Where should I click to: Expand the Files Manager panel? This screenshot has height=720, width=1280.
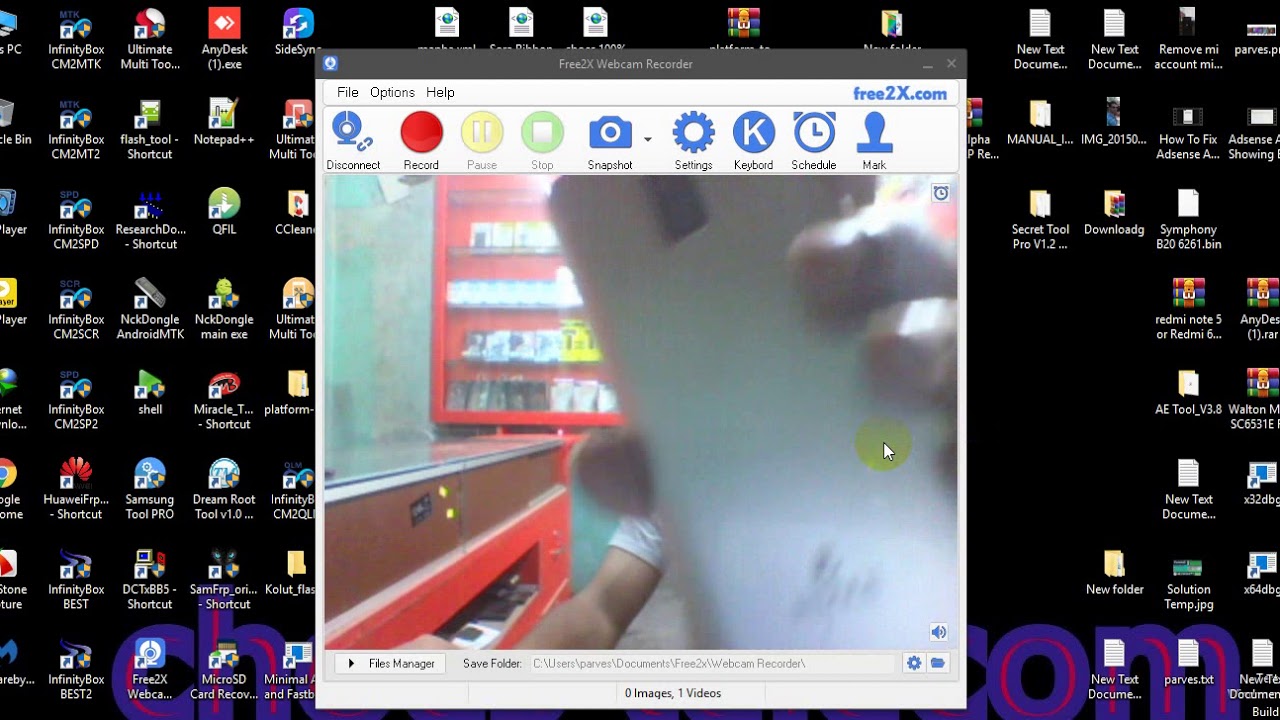click(x=391, y=663)
